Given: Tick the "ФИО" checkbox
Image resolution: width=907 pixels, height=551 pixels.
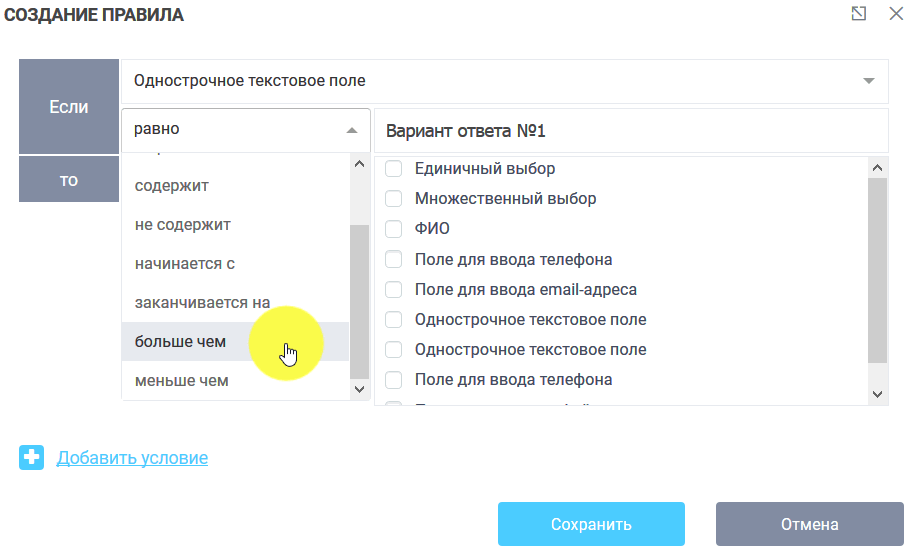Looking at the screenshot, I should (394, 229).
